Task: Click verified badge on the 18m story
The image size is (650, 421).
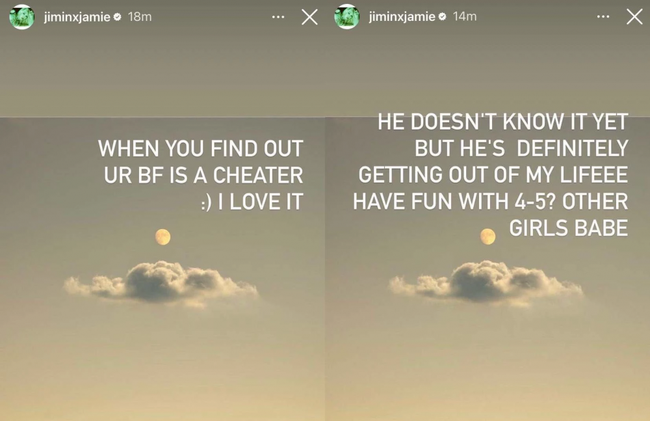Action: tap(117, 17)
